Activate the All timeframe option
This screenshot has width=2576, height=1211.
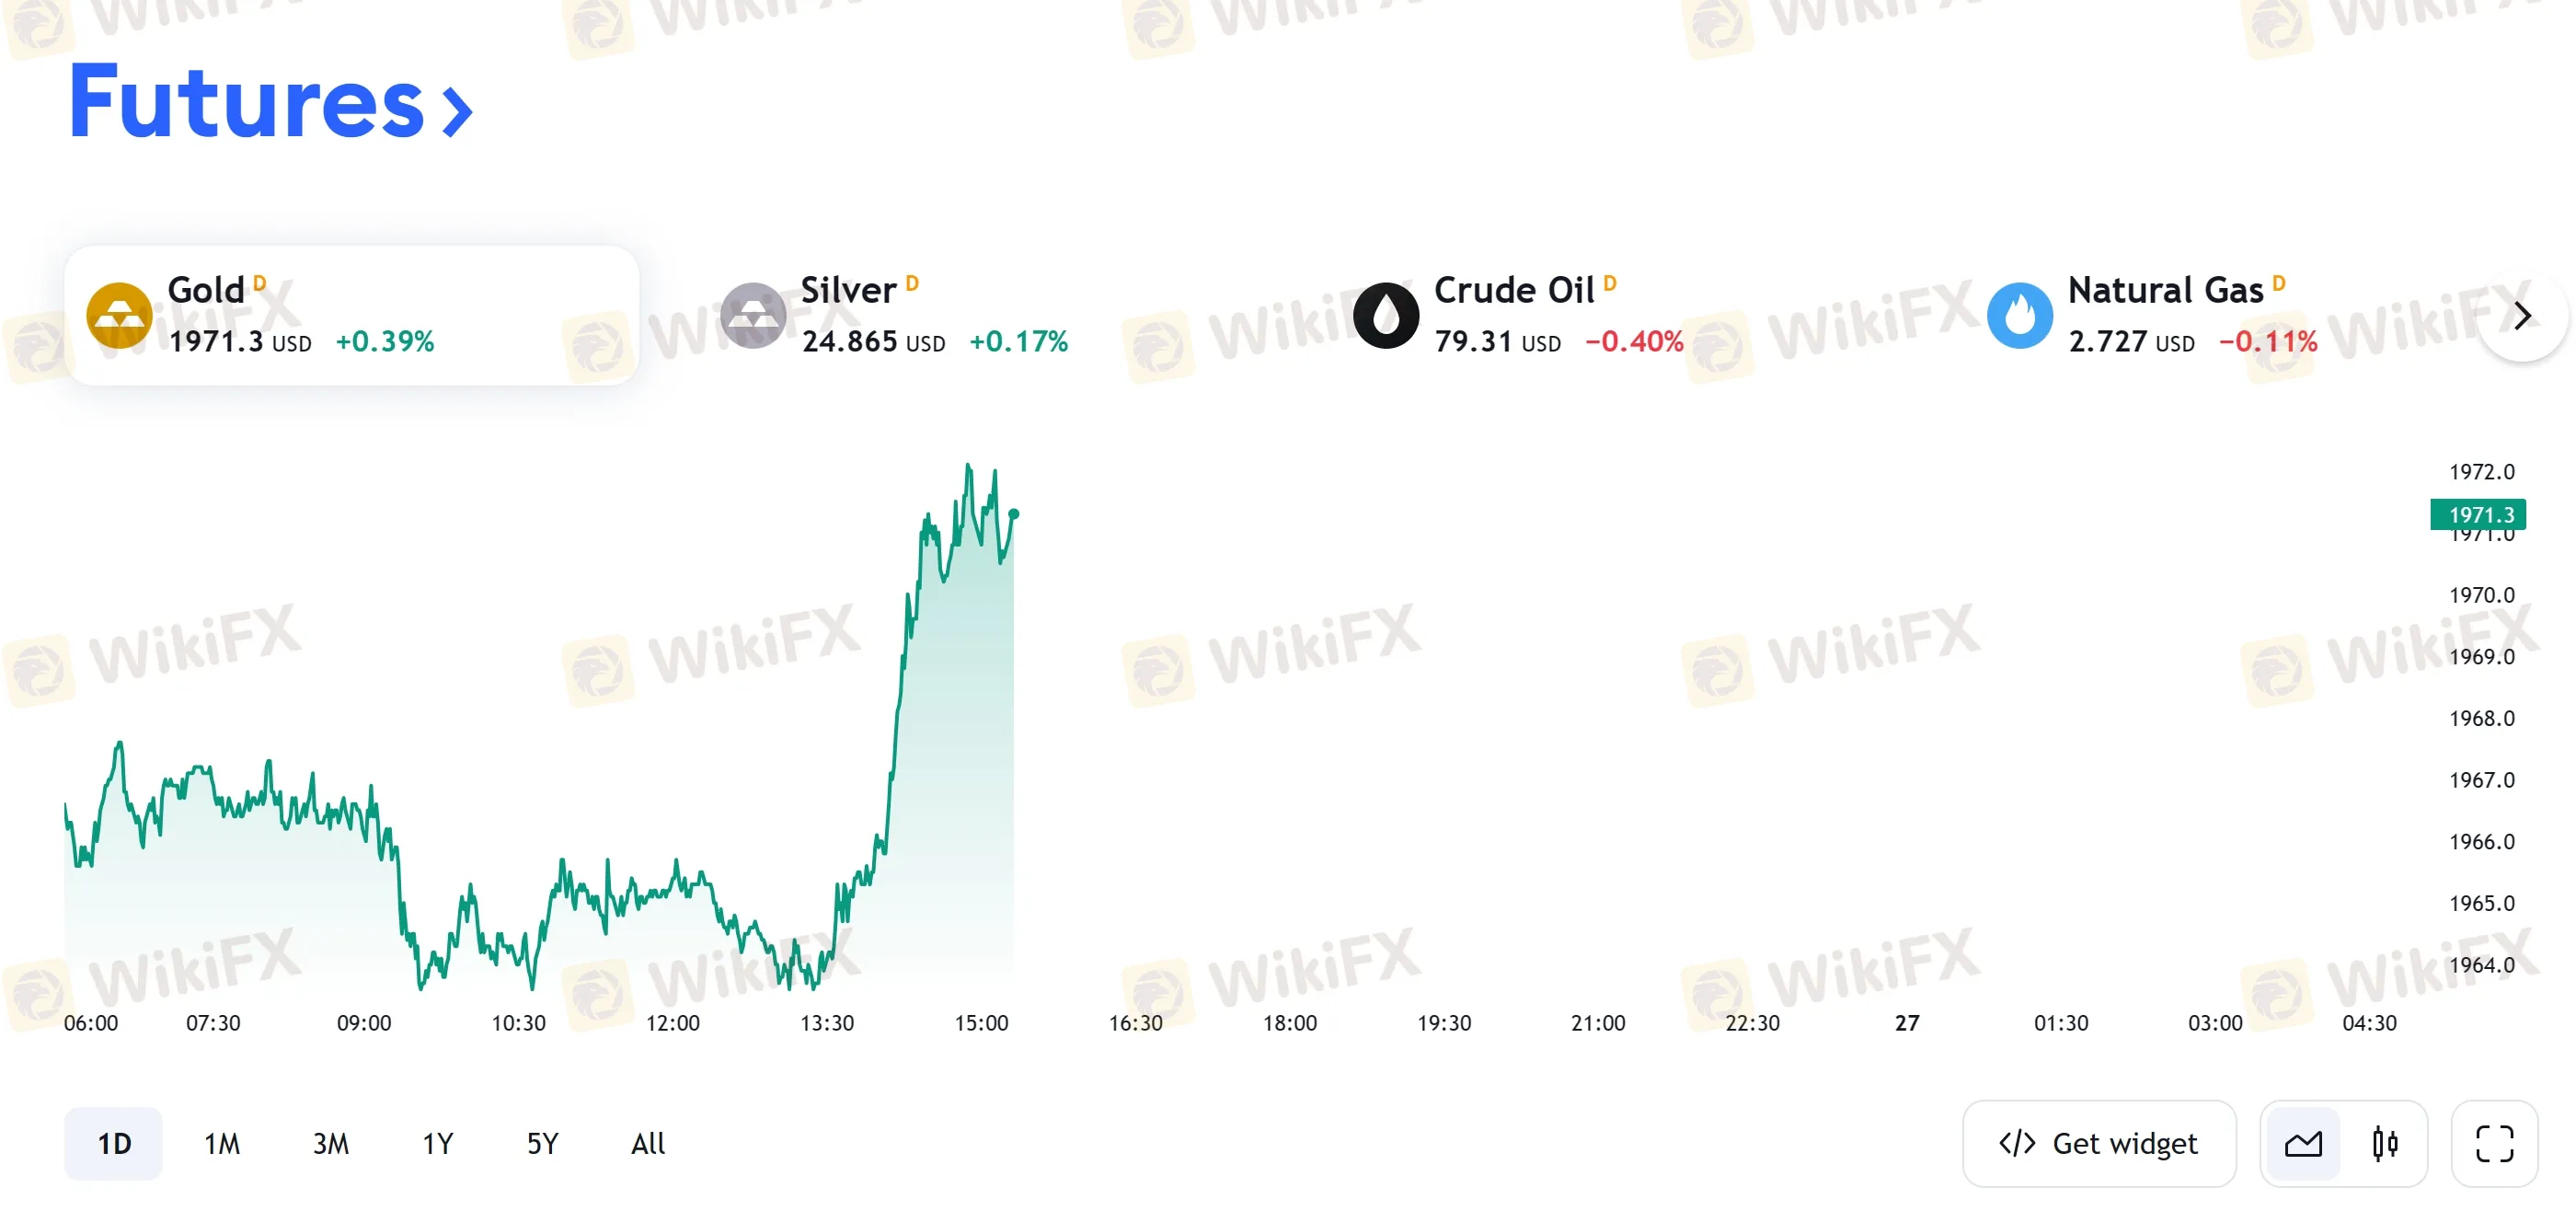(646, 1143)
